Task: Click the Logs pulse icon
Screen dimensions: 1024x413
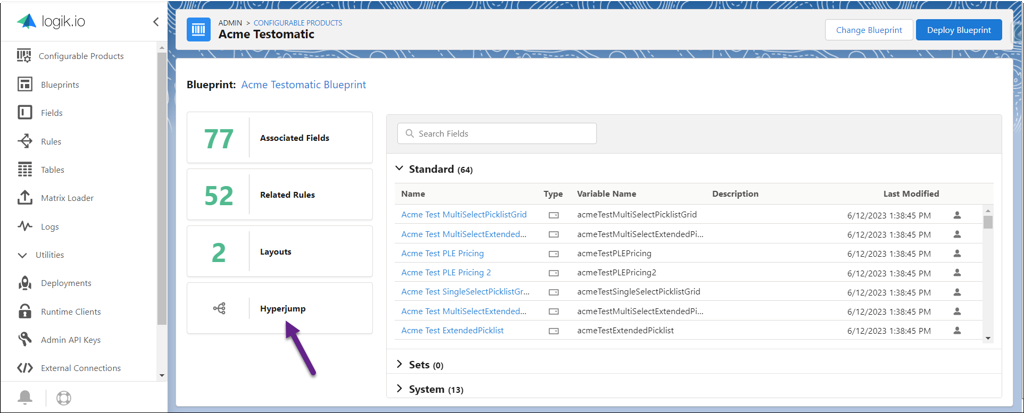Action: [x=25, y=226]
